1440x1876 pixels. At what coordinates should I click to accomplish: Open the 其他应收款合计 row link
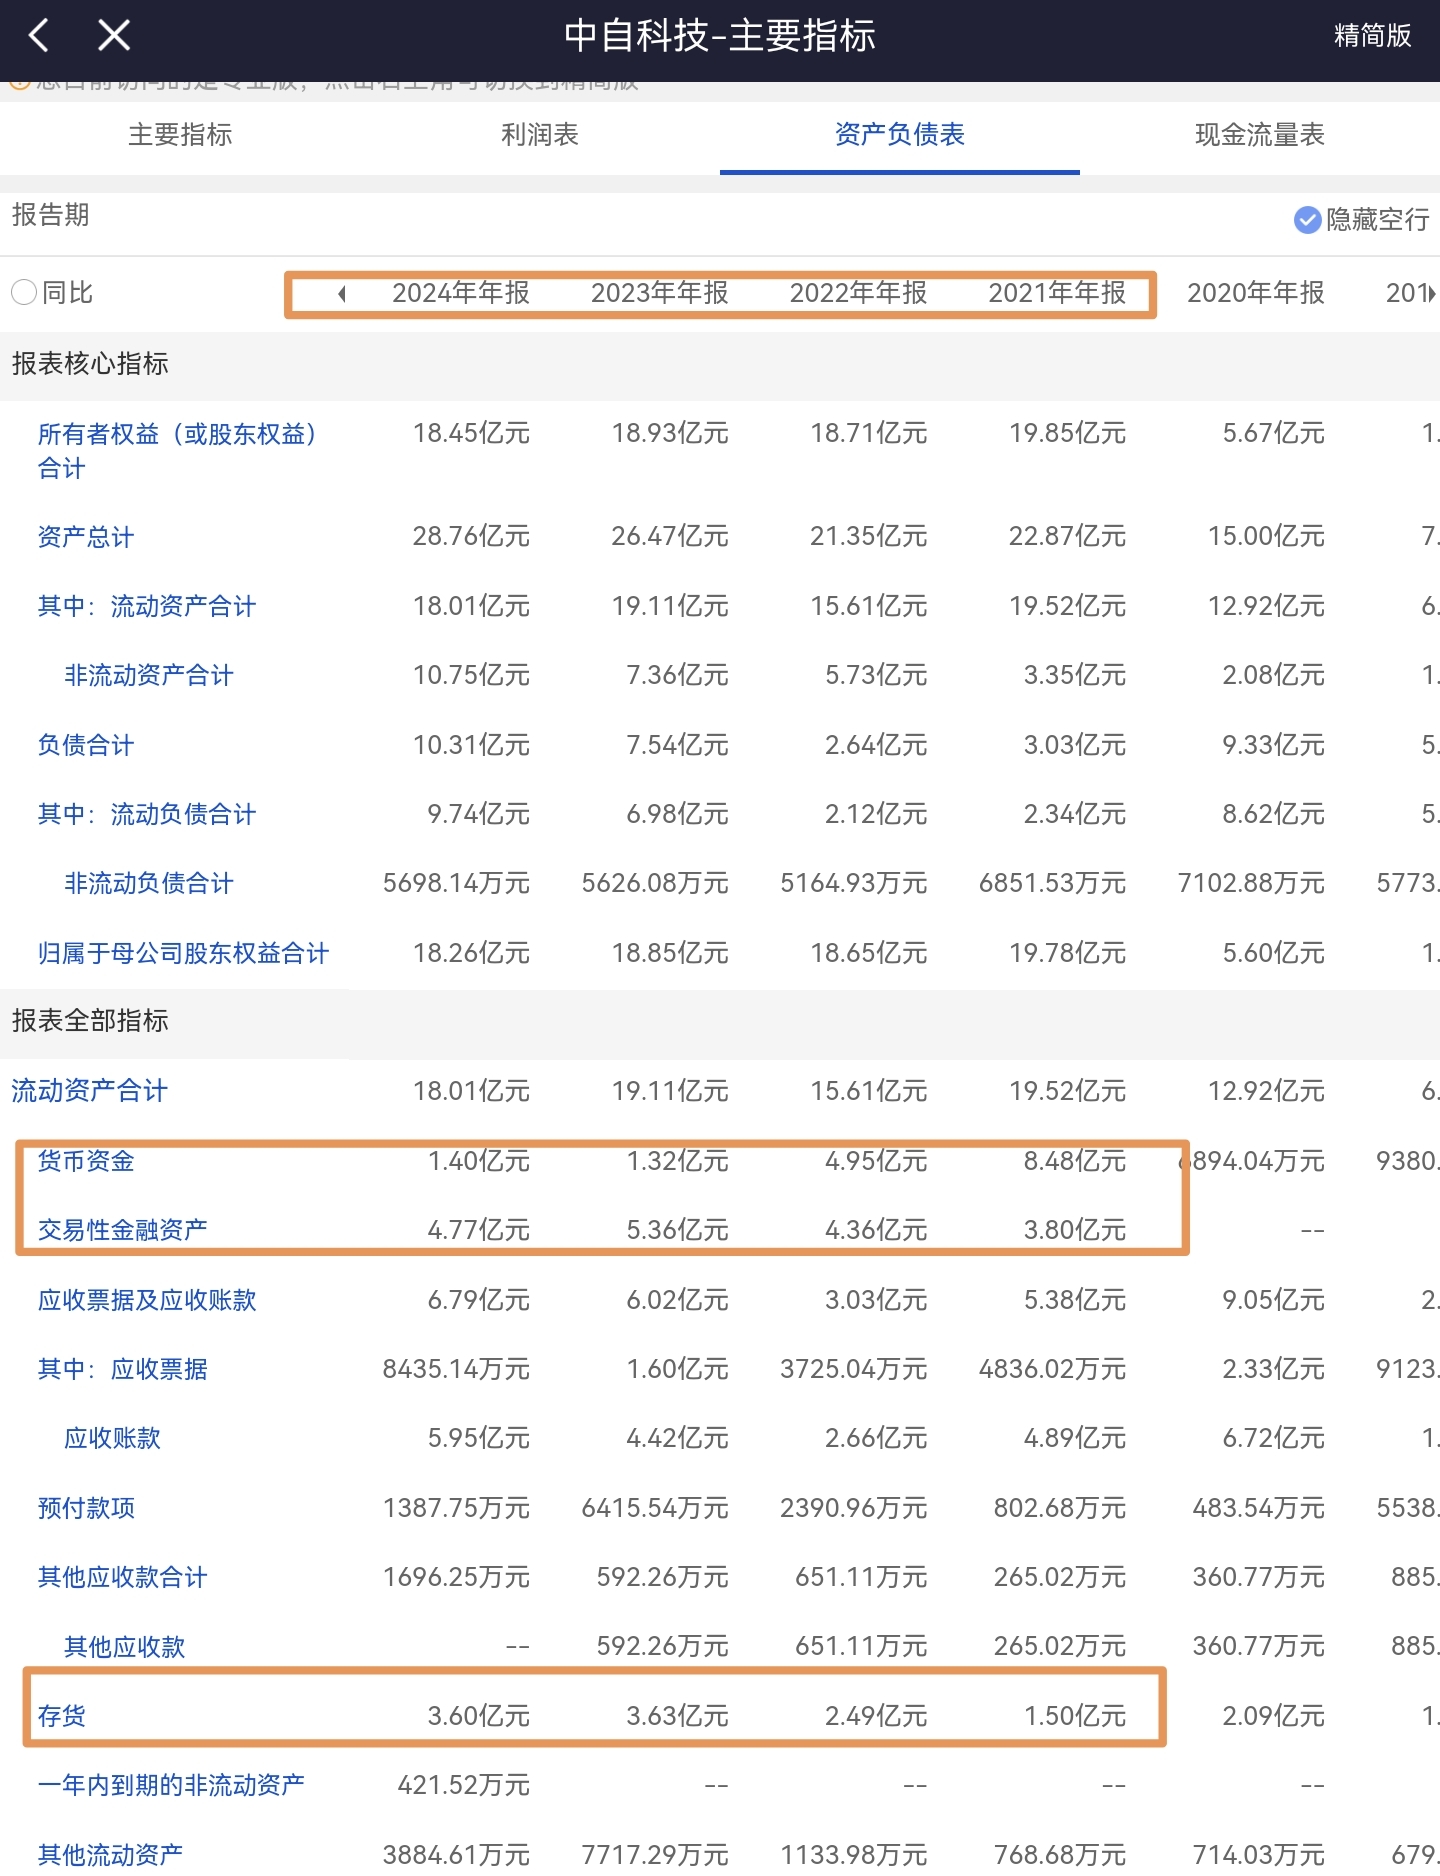click(123, 1577)
